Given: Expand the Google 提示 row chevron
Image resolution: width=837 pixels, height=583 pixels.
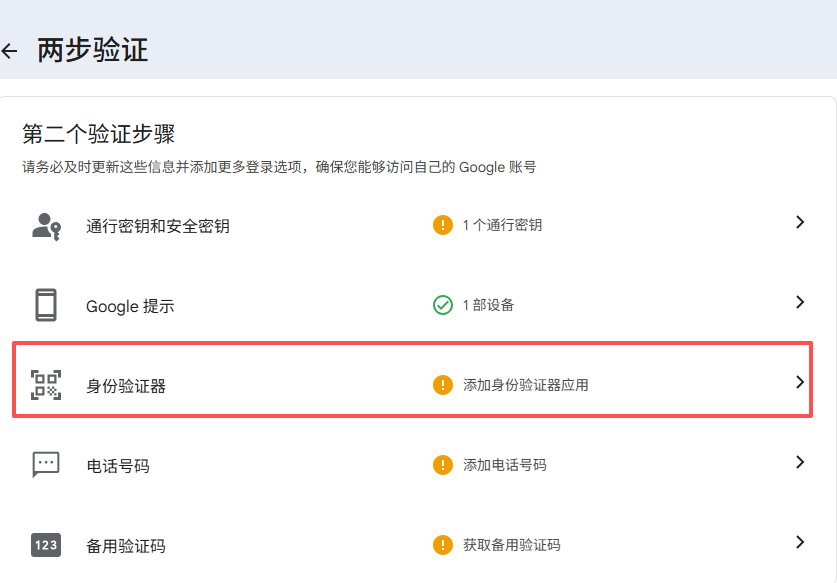Looking at the screenshot, I should tap(800, 302).
